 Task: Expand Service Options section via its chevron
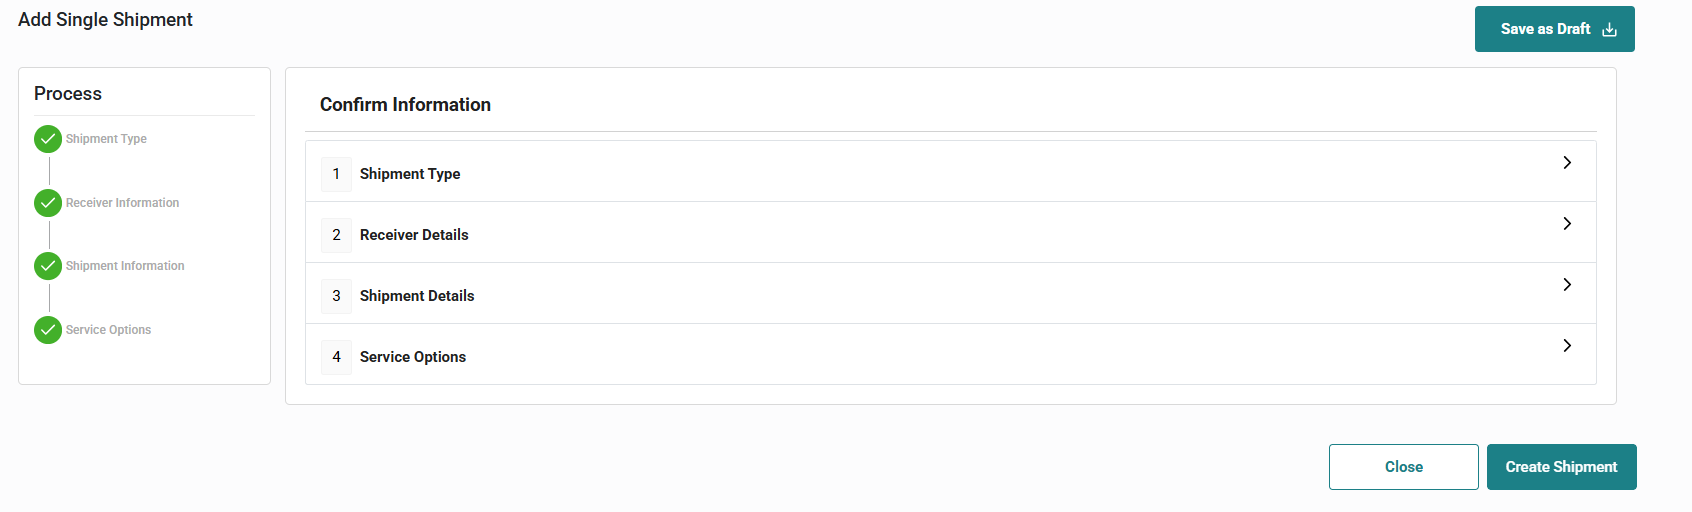coord(1567,346)
